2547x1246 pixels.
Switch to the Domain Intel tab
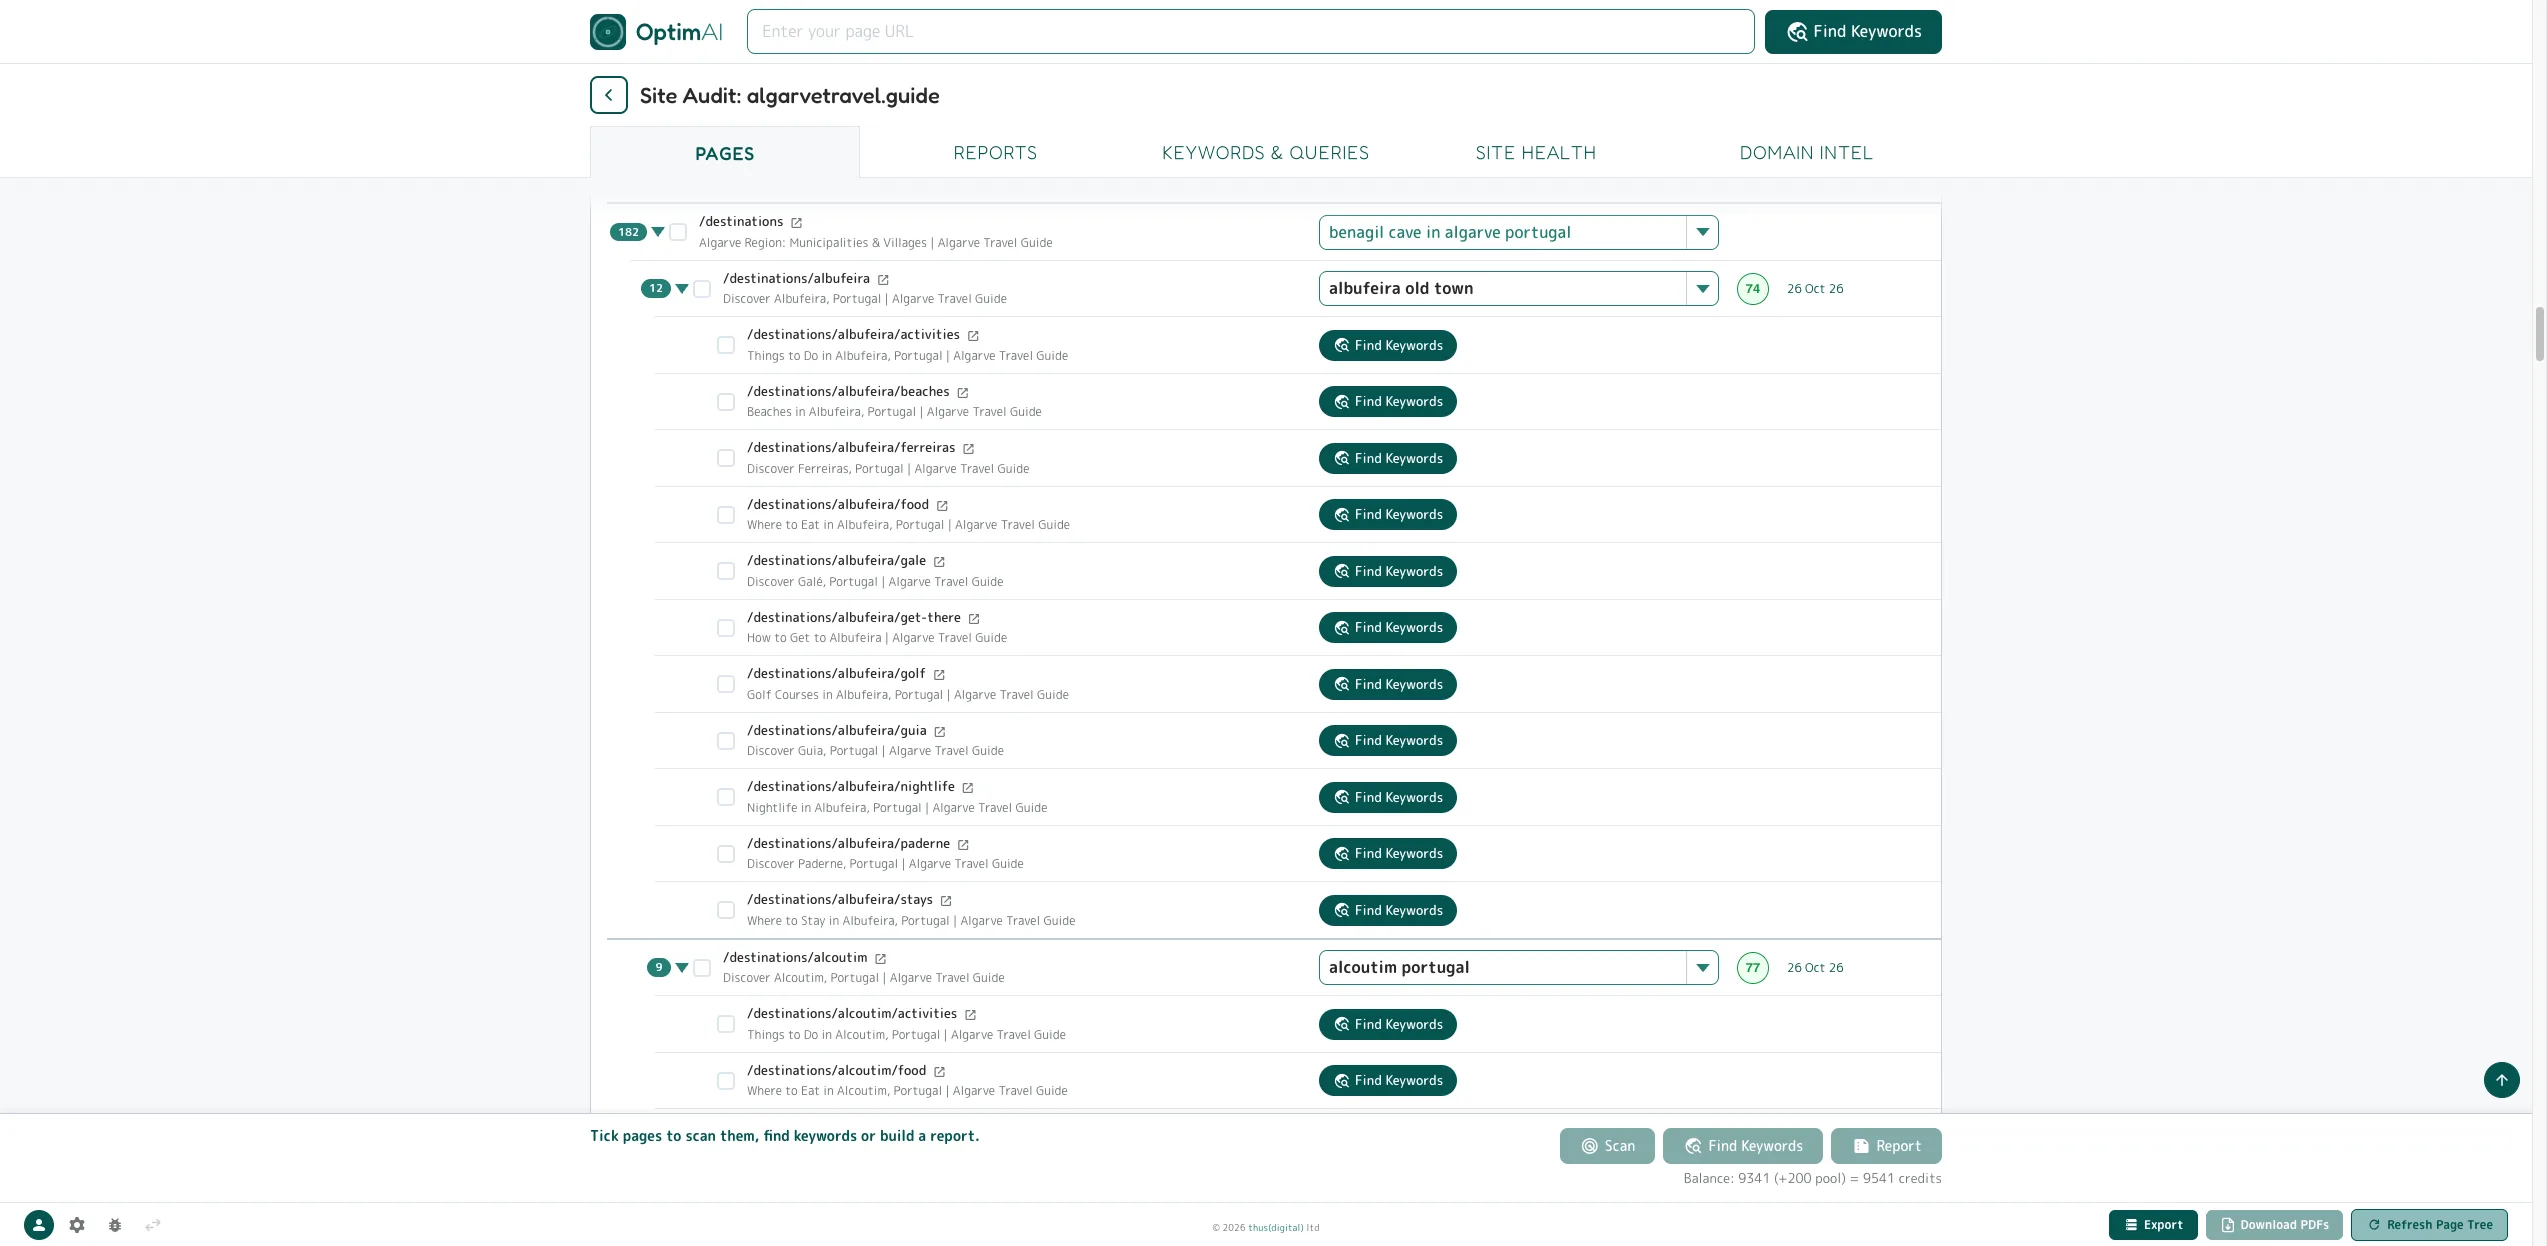(x=1805, y=153)
